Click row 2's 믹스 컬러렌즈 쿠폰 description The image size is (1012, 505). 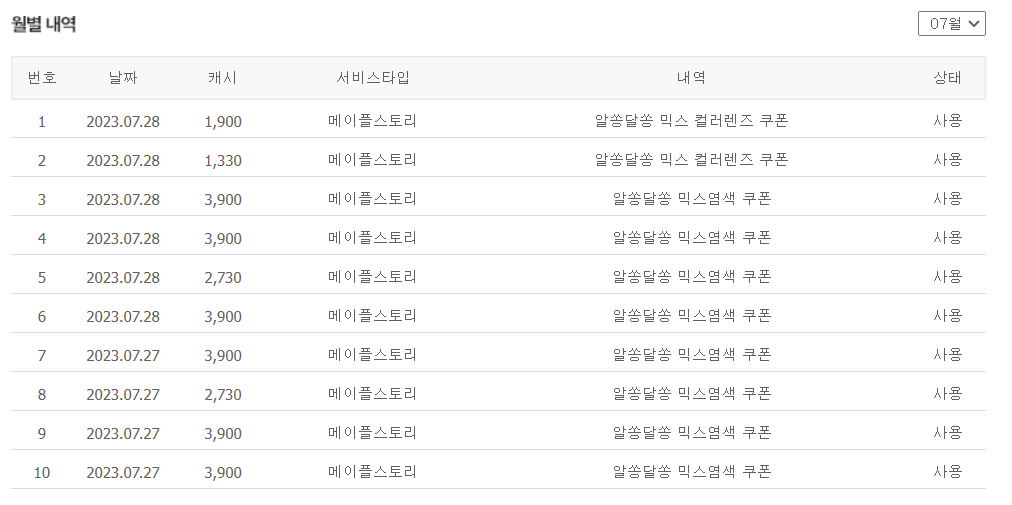pos(691,160)
